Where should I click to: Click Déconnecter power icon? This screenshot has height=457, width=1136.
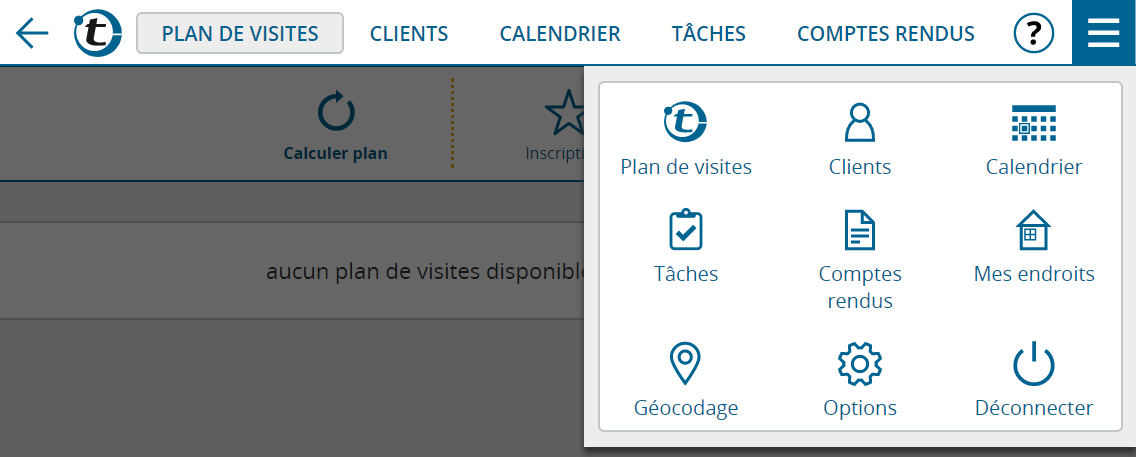[x=1034, y=364]
